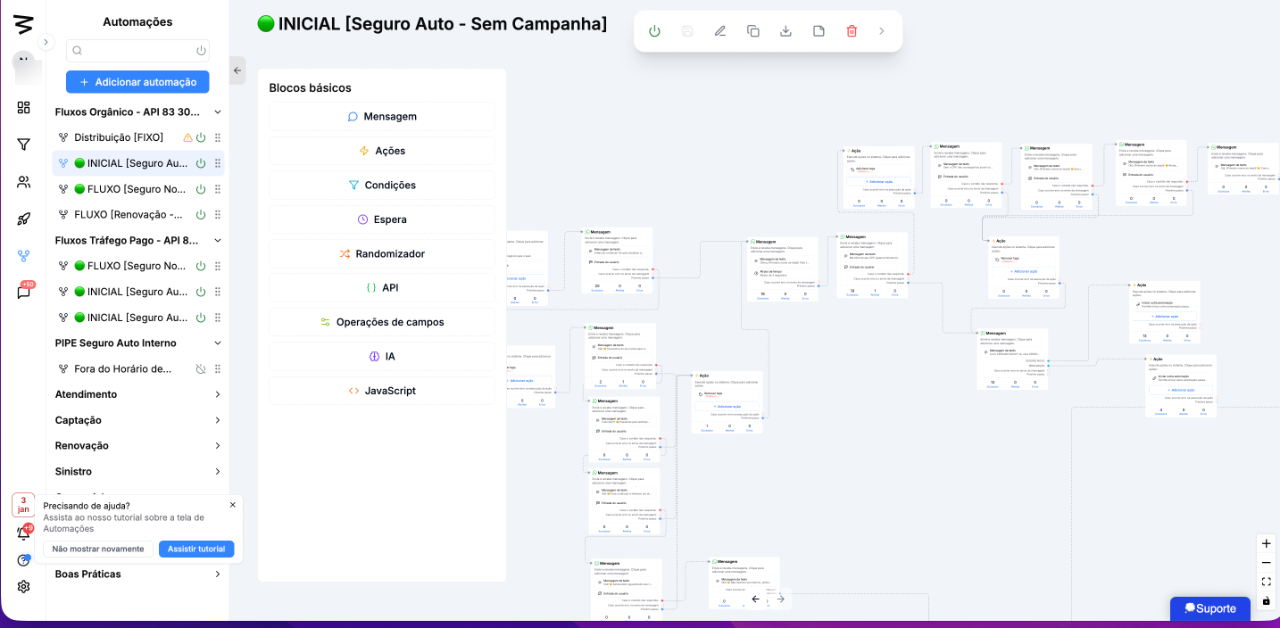
Task: Download the automation flow
Action: [x=786, y=31]
